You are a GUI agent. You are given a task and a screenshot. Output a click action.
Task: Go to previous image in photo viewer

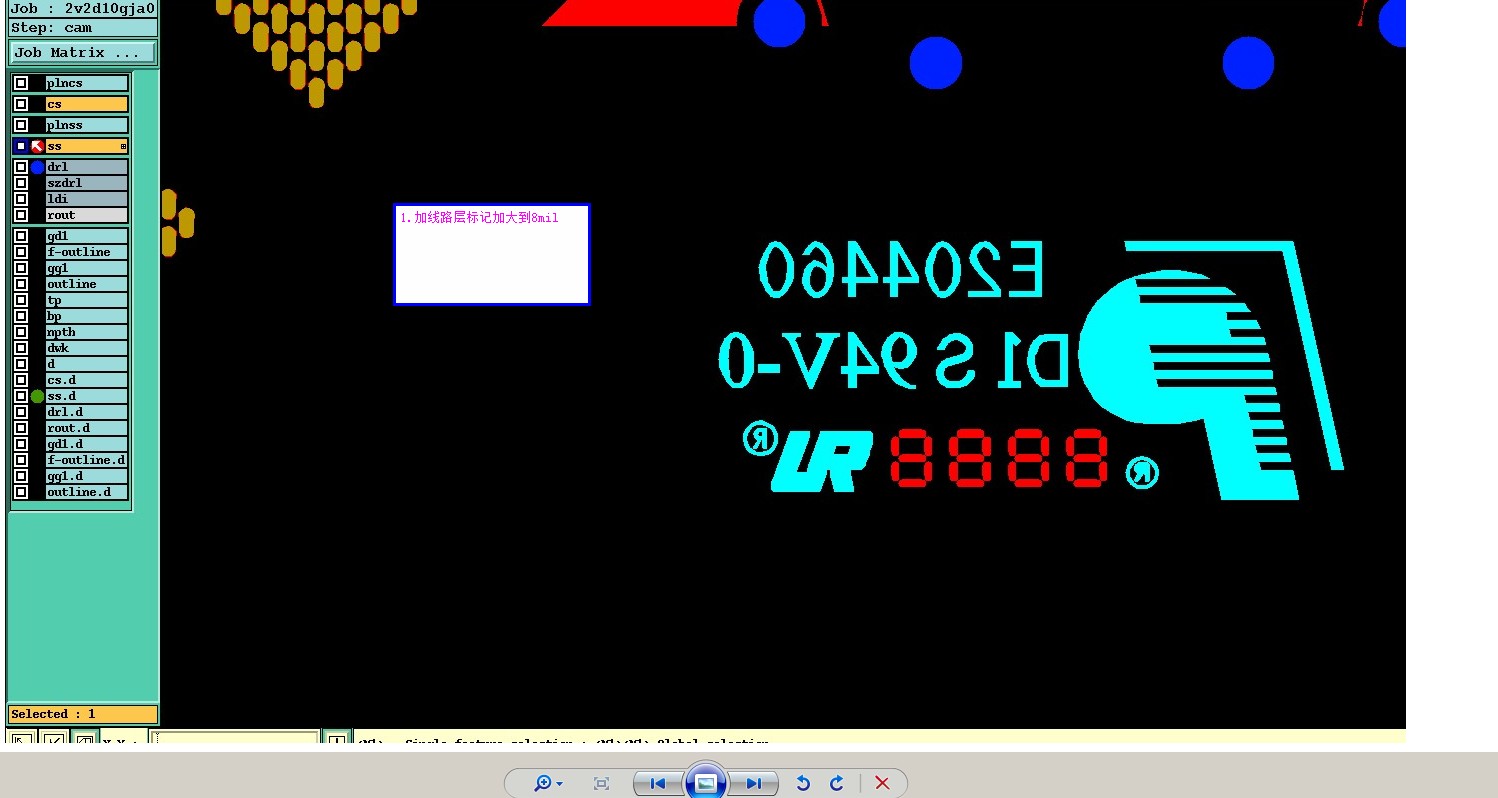pyautogui.click(x=658, y=783)
